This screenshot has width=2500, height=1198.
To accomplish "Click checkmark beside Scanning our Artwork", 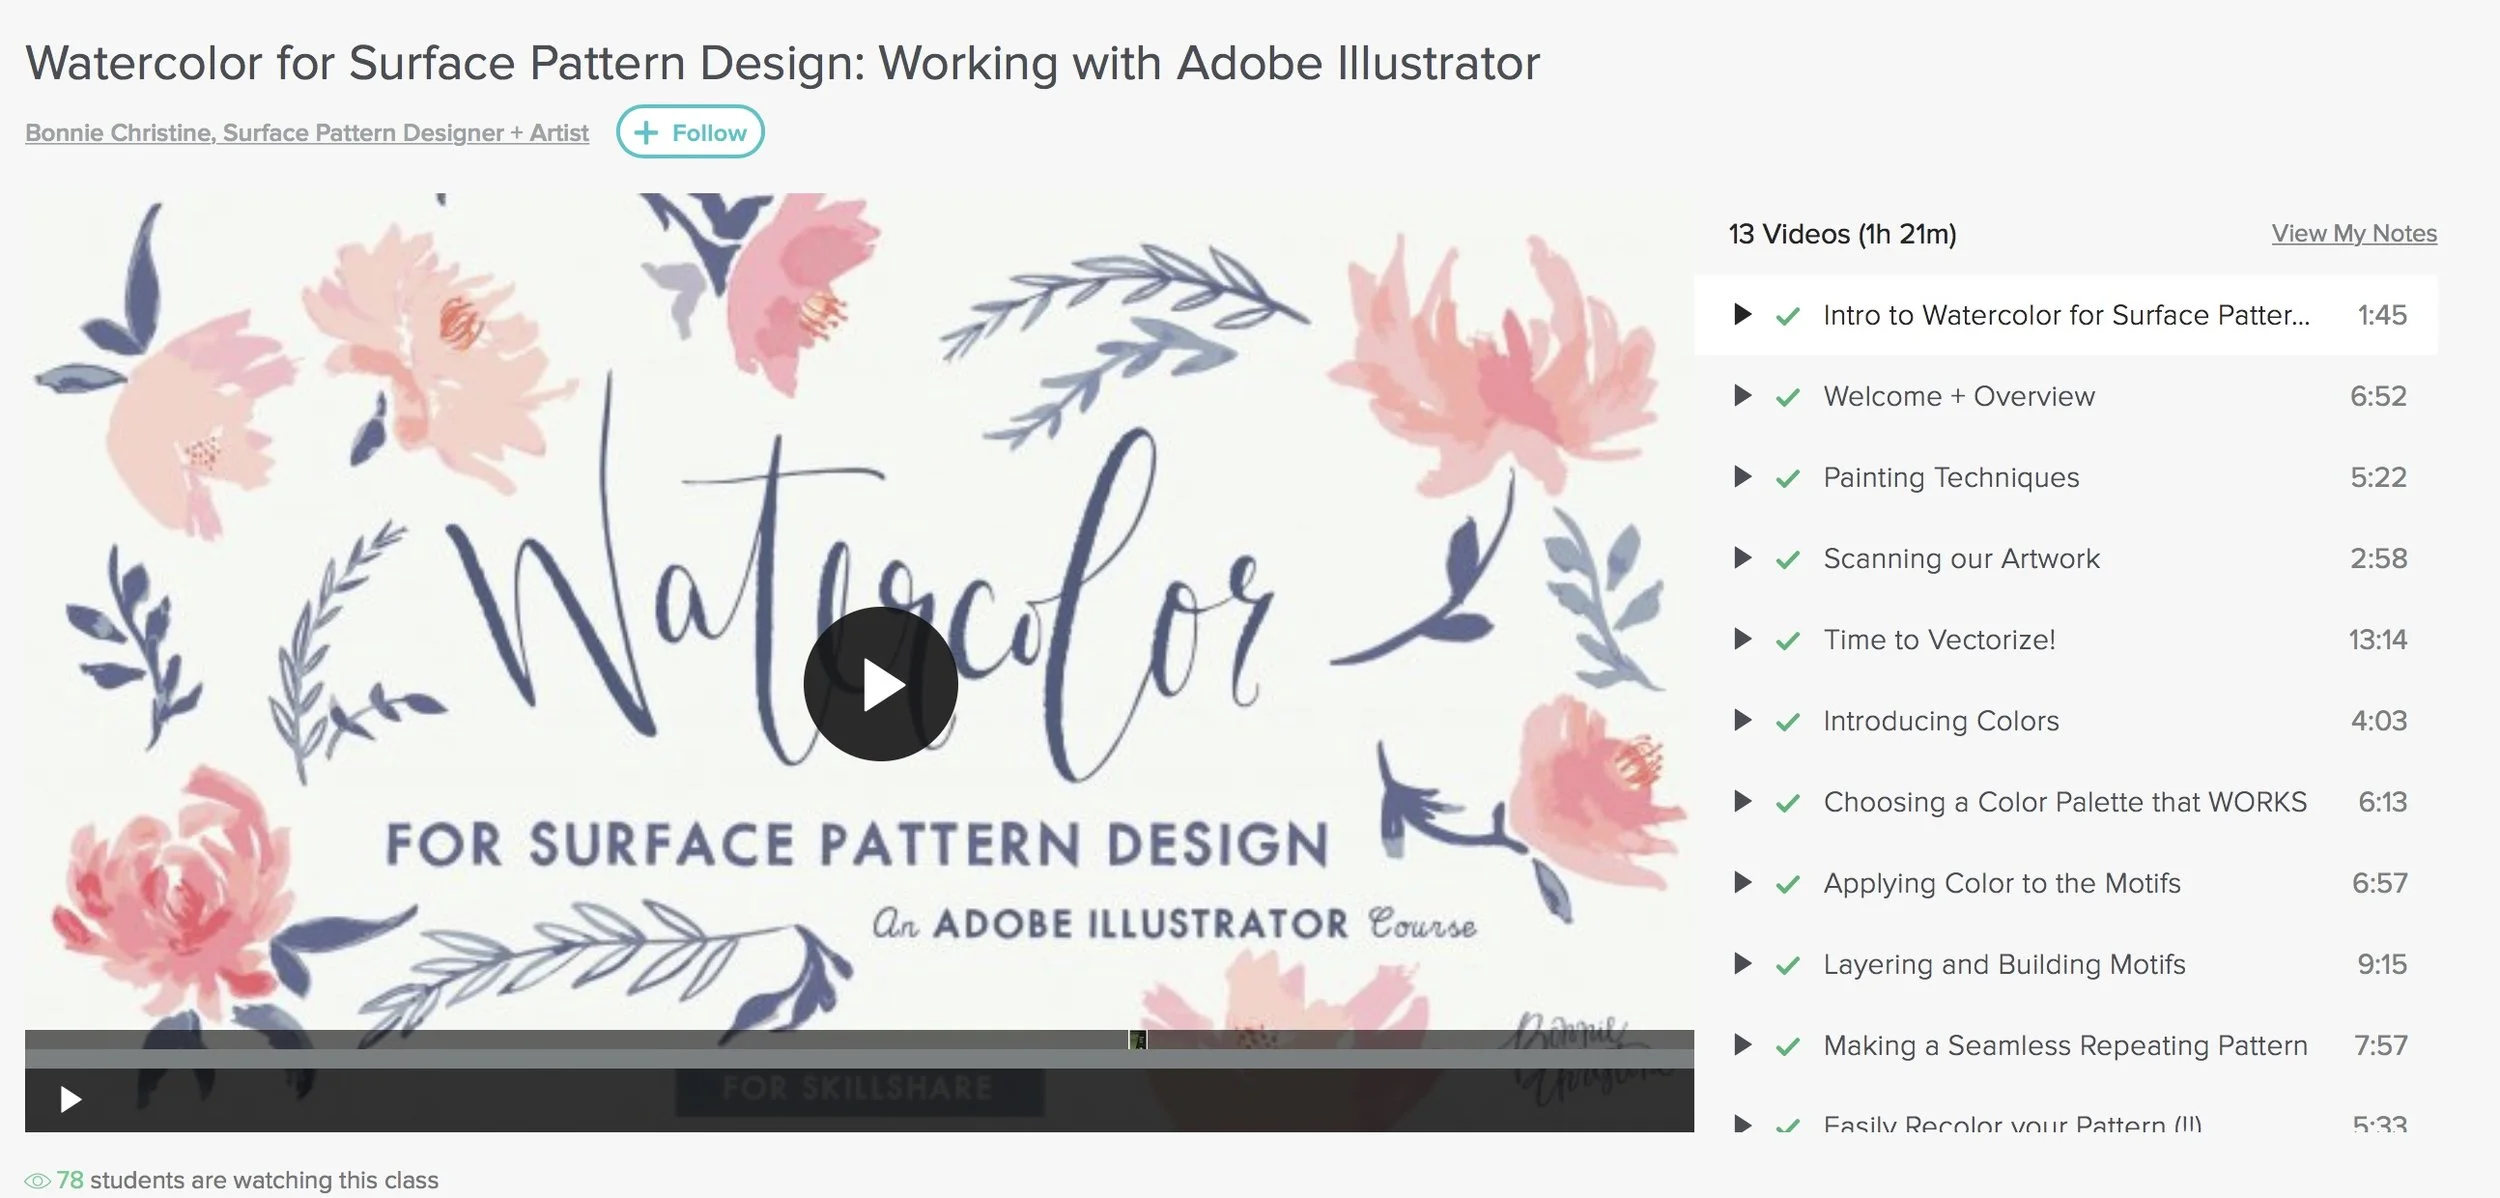I will [x=1787, y=560].
